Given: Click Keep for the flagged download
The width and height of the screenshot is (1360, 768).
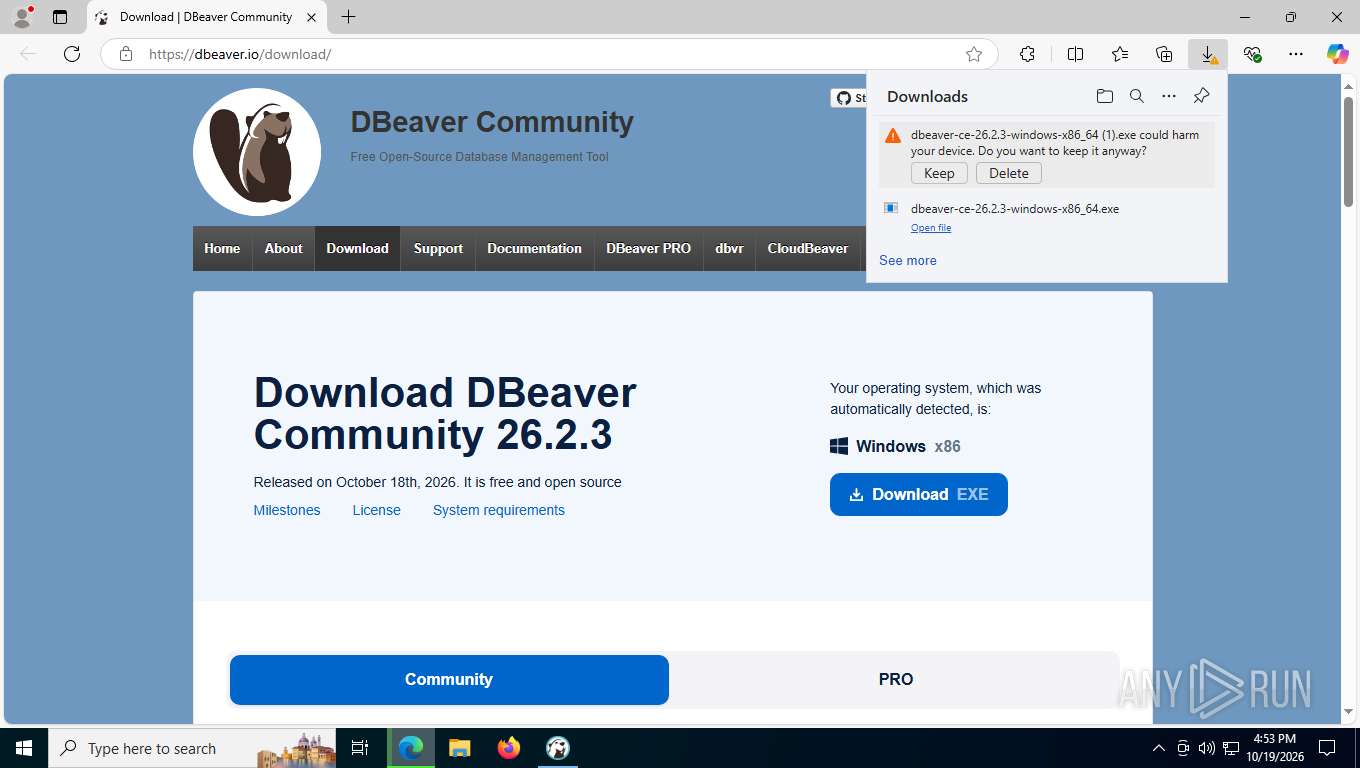Looking at the screenshot, I should 939,173.
